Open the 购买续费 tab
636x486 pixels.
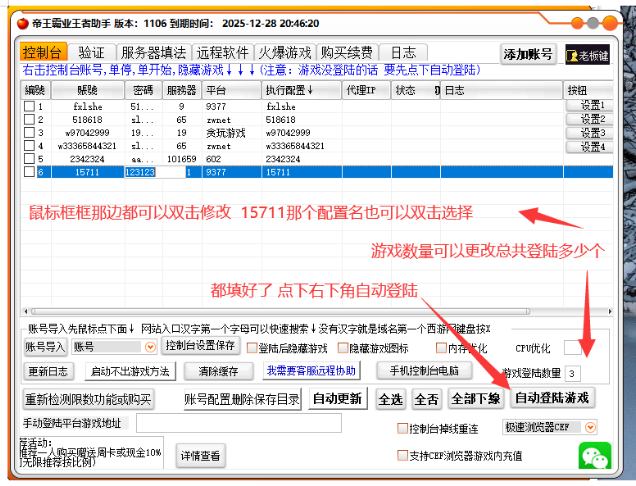coord(347,53)
